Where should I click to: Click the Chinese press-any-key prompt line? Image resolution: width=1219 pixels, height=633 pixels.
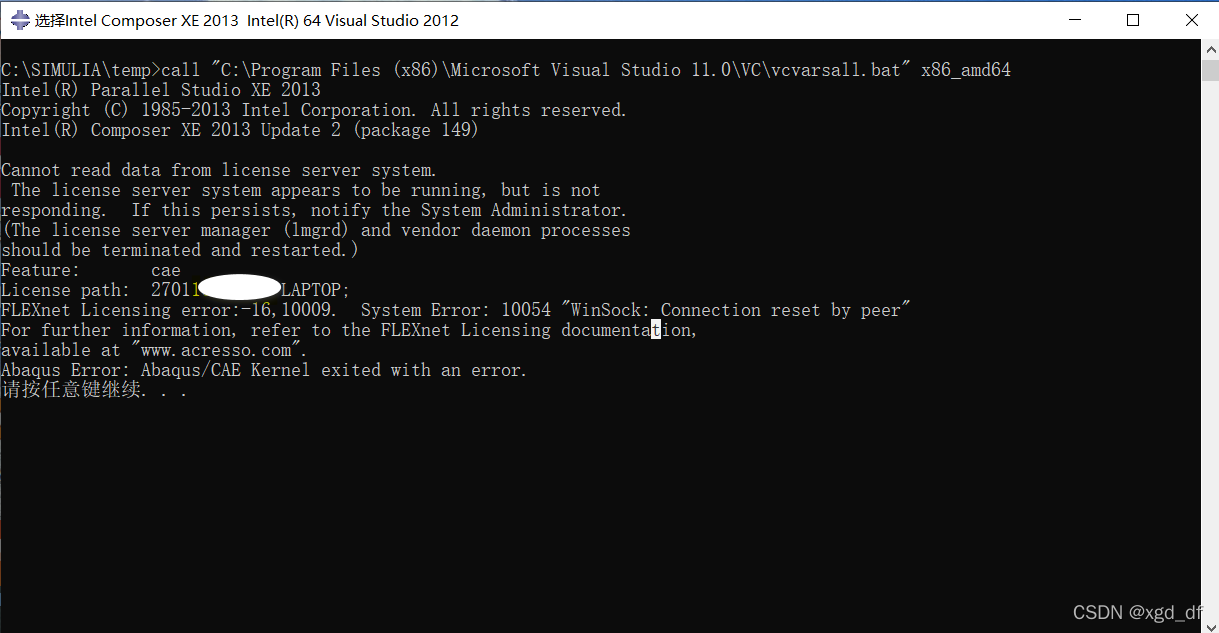coord(94,390)
